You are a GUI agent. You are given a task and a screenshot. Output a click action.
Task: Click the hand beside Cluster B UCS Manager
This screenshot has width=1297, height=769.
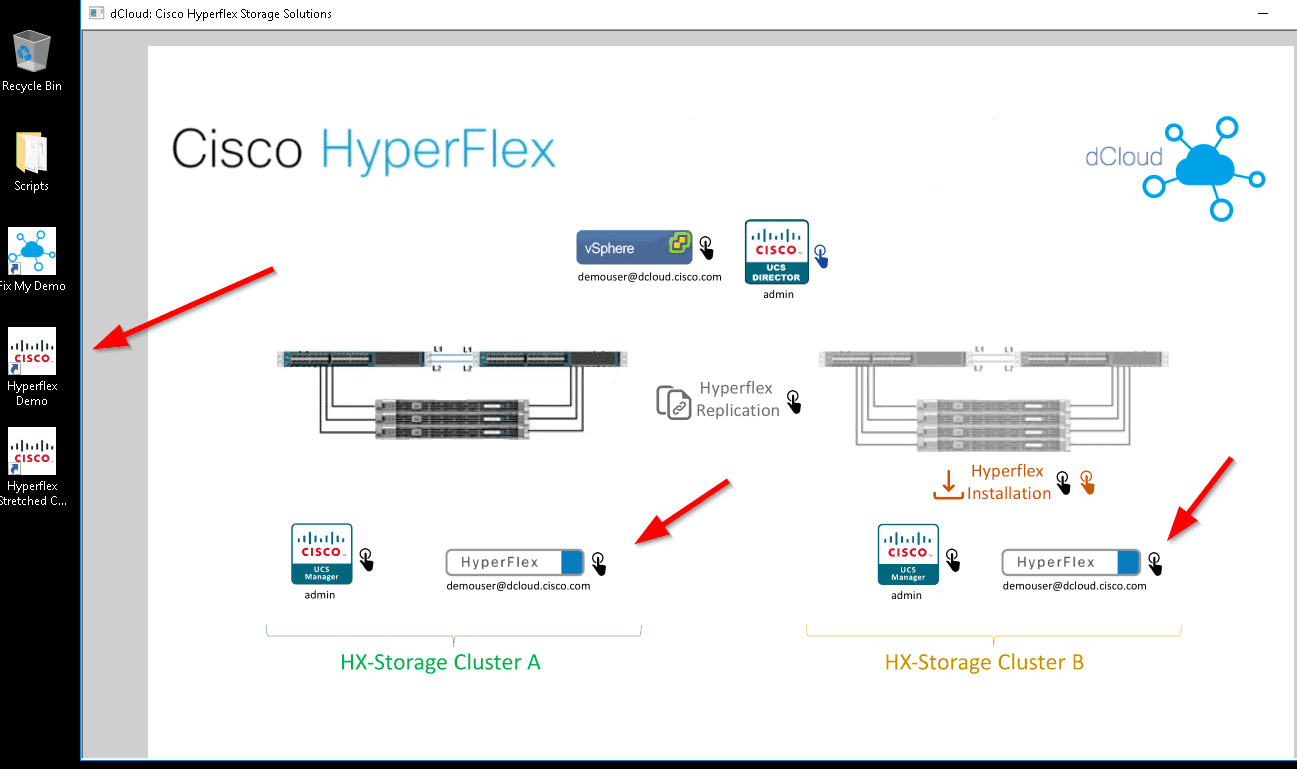[x=953, y=559]
